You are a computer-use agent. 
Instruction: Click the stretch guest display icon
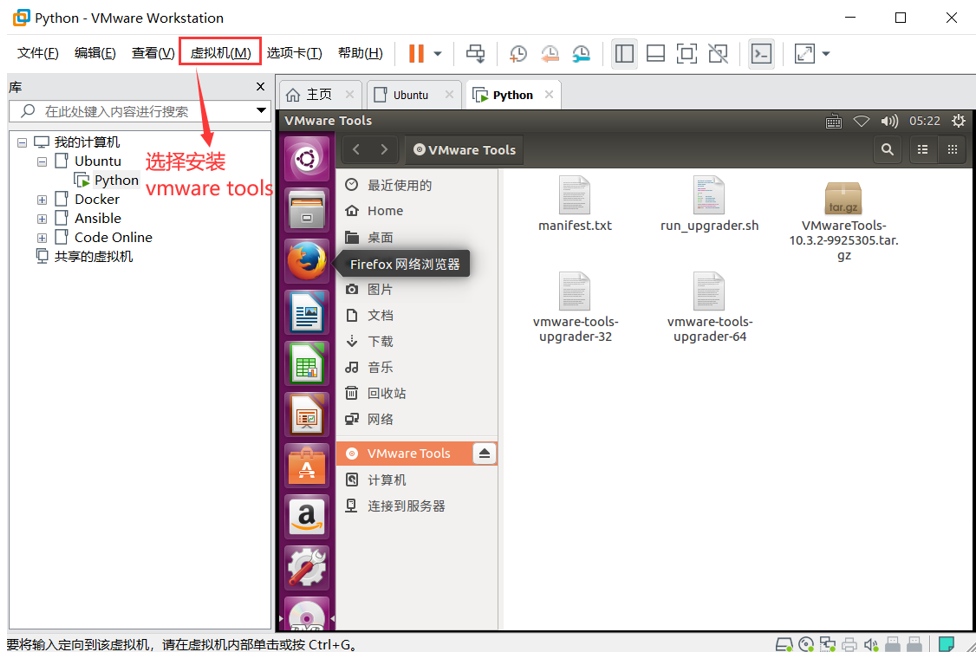point(805,54)
